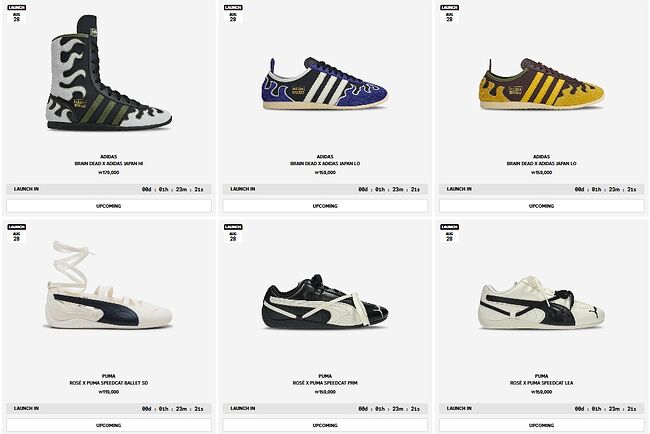Click Launch Aug 28 badge on high-top boot card
Screen dimensions: 650x434
pos(17,14)
